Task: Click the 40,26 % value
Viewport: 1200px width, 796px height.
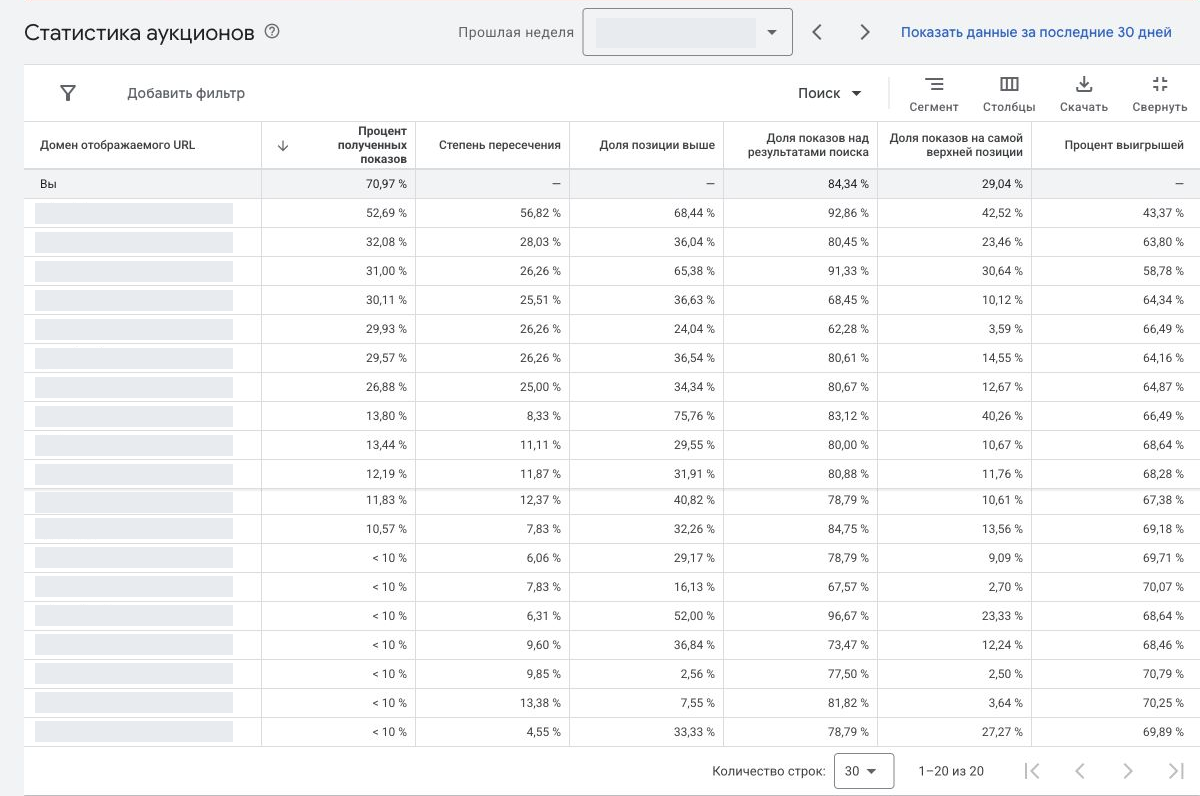Action: pyautogui.click(x=1003, y=416)
